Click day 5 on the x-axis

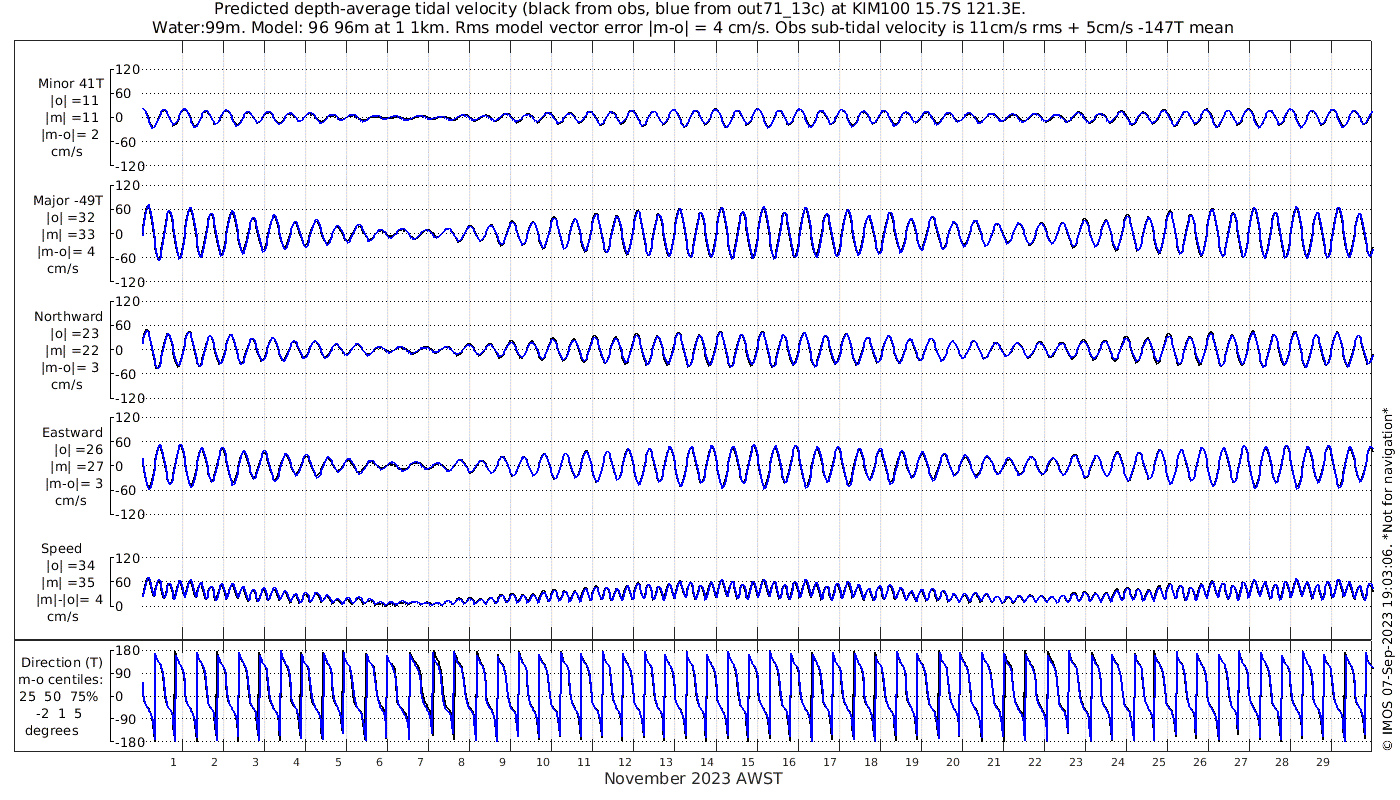[x=338, y=762]
